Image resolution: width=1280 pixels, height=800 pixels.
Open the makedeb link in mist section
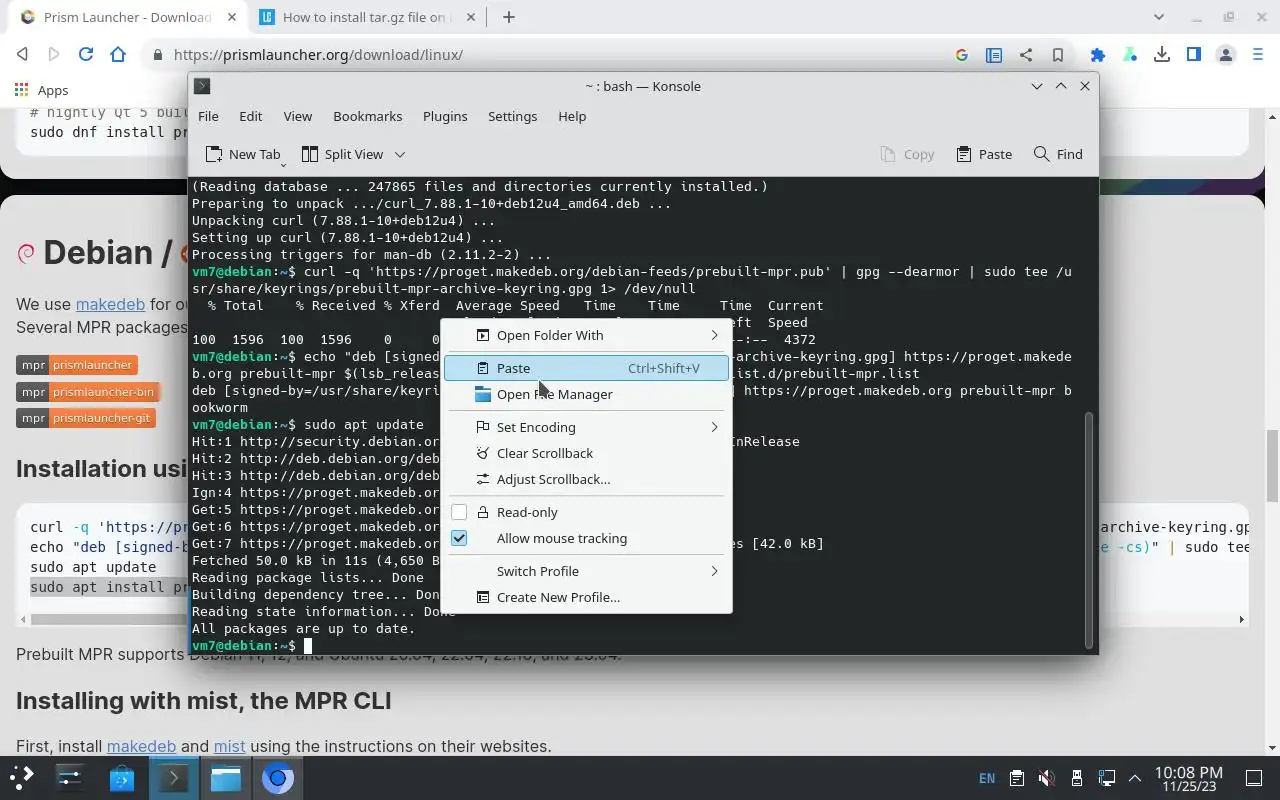tap(141, 746)
